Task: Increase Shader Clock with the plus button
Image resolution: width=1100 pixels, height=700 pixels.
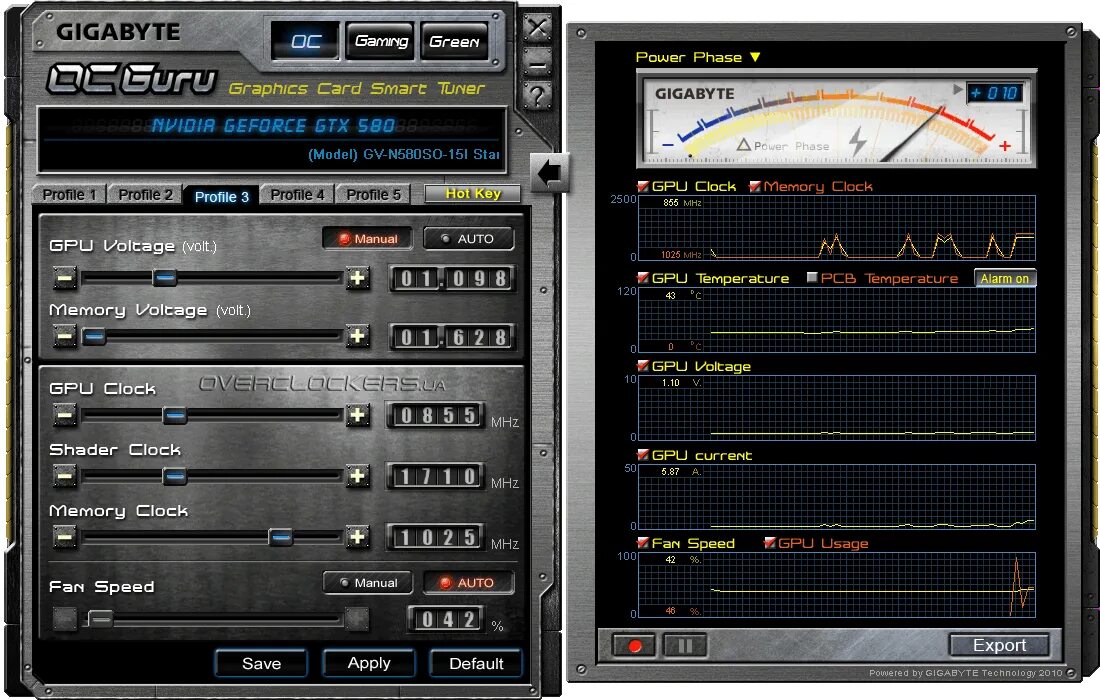Action: (358, 476)
